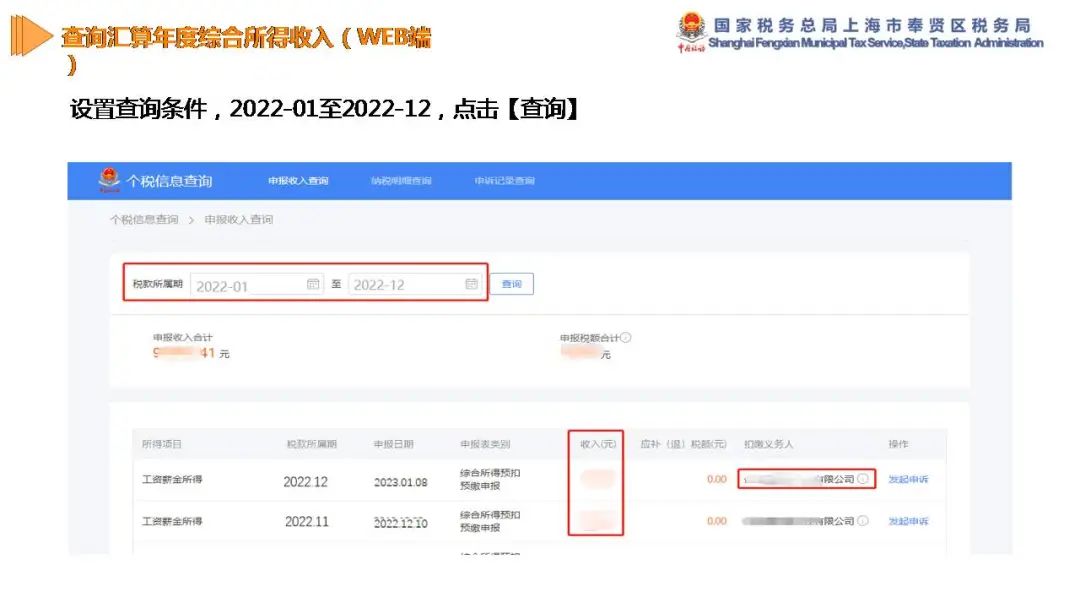Viewport: 1080px width, 608px height.
Task: Click 个税信息查询 breadcrumb link
Action: [144, 220]
